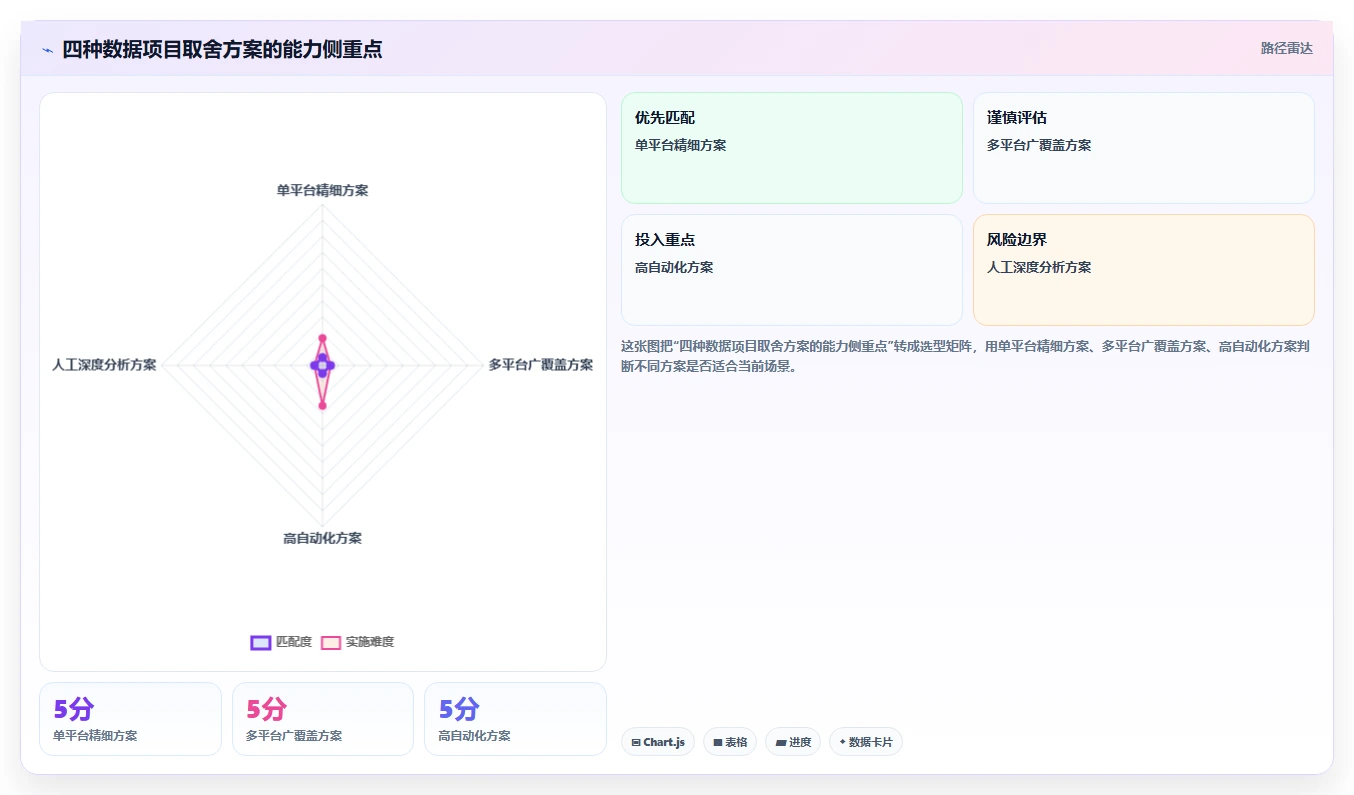
Task: Click the radar axis label 单平台精细方案
Action: (x=322, y=190)
